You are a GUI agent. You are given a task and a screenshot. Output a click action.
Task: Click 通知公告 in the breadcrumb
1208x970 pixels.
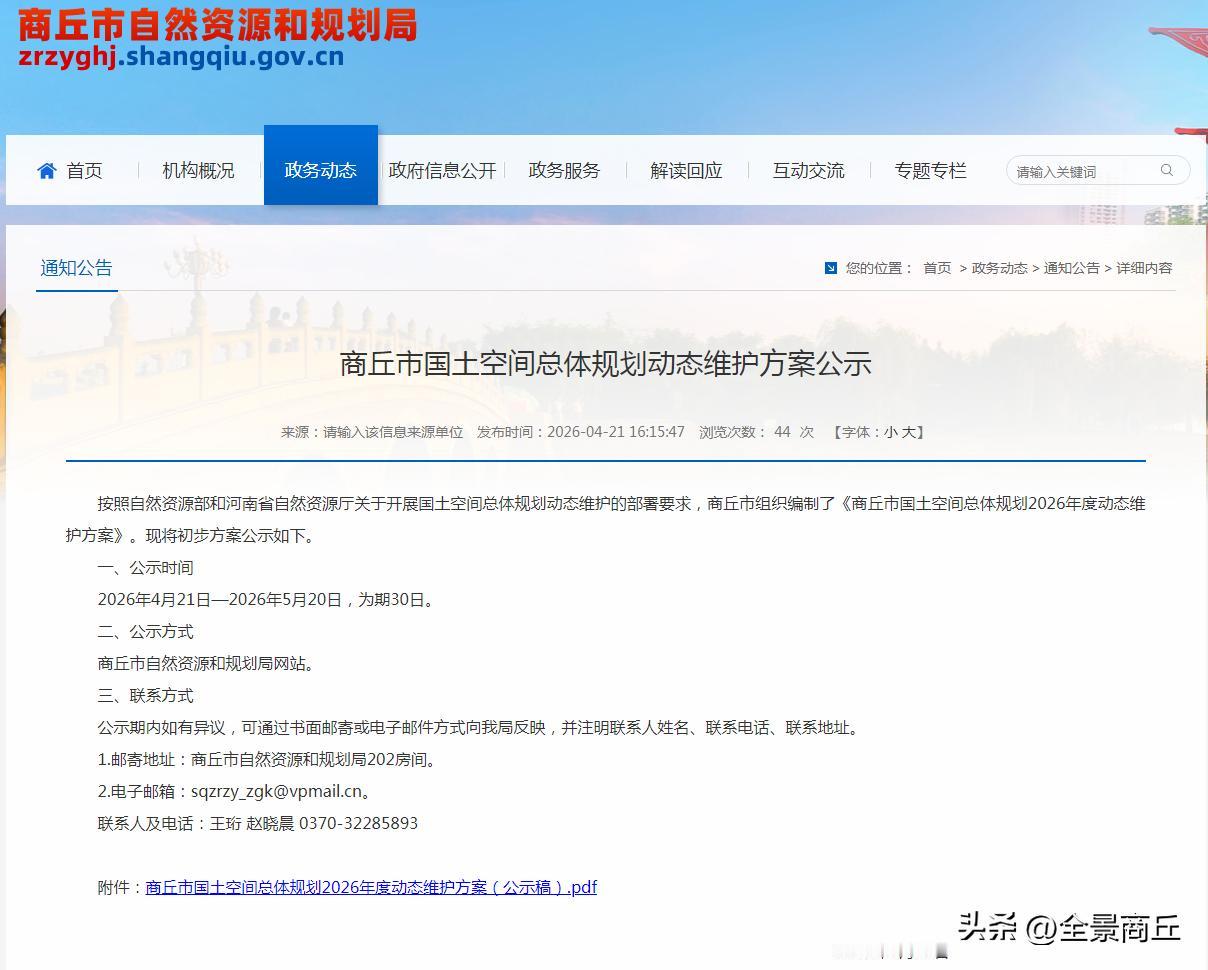pyautogui.click(x=1071, y=268)
